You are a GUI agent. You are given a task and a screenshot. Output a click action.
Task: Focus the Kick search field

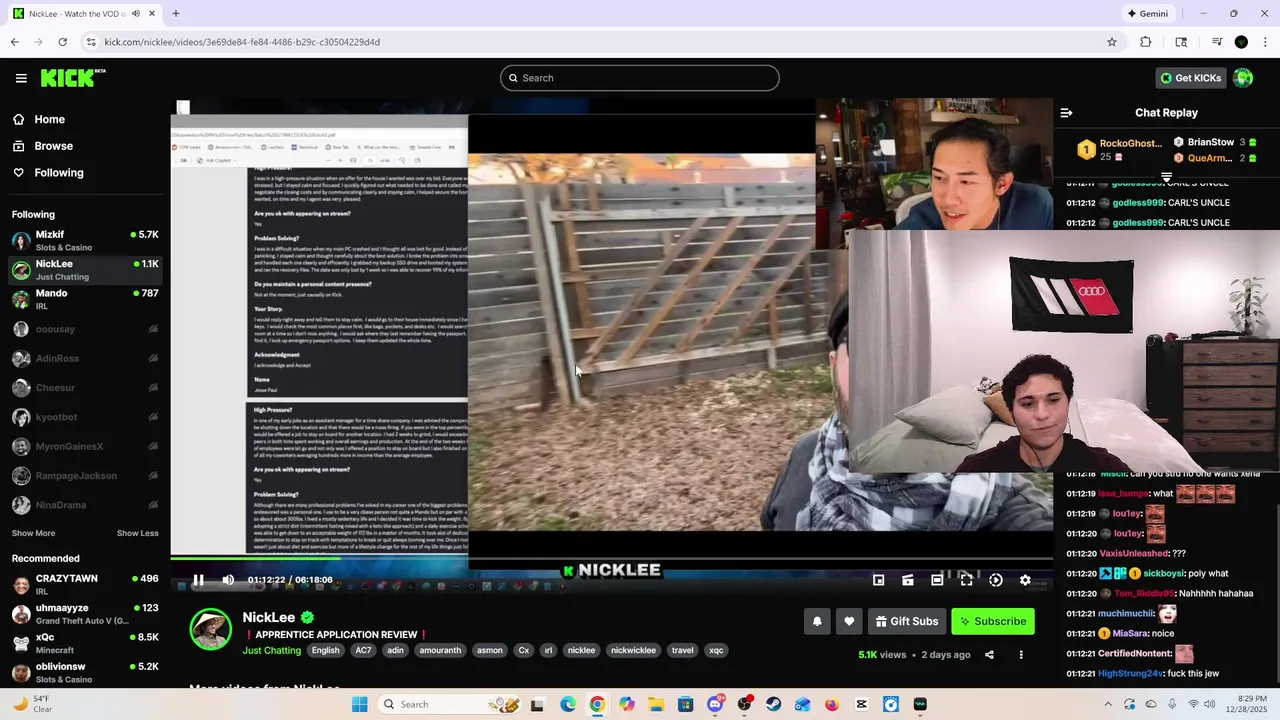(640, 78)
